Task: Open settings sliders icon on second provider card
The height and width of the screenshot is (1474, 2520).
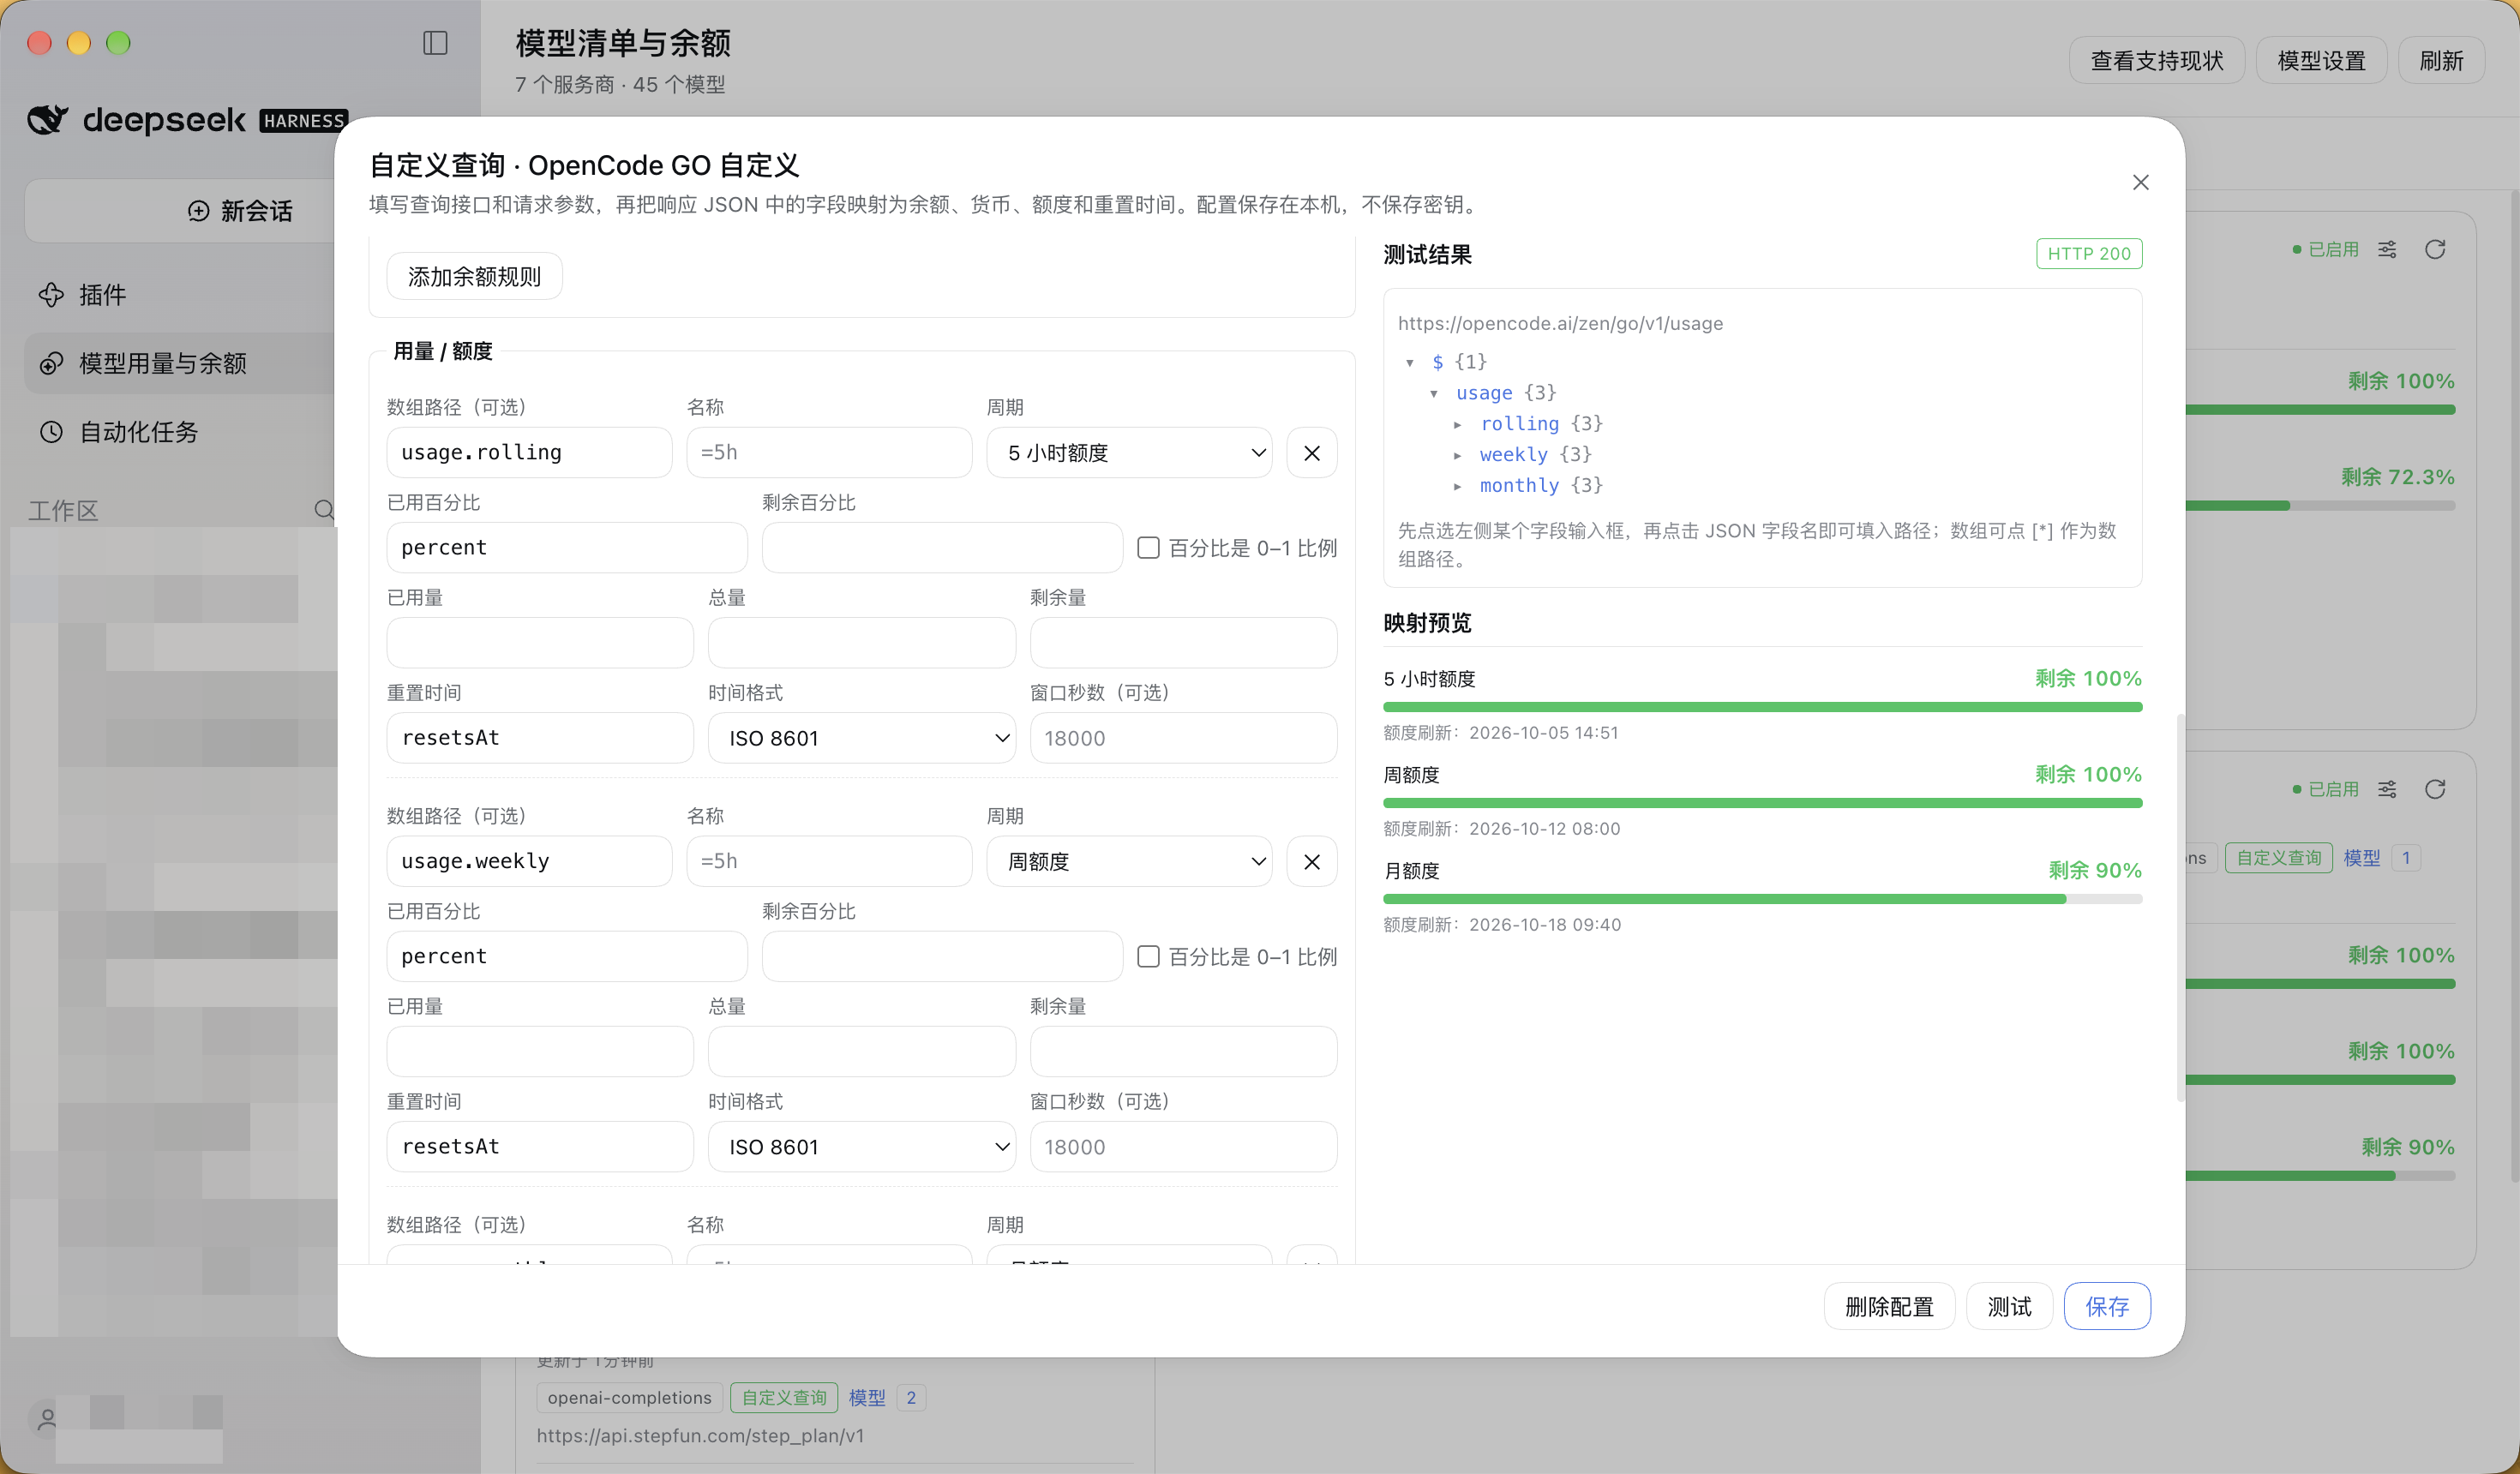Action: point(2387,789)
